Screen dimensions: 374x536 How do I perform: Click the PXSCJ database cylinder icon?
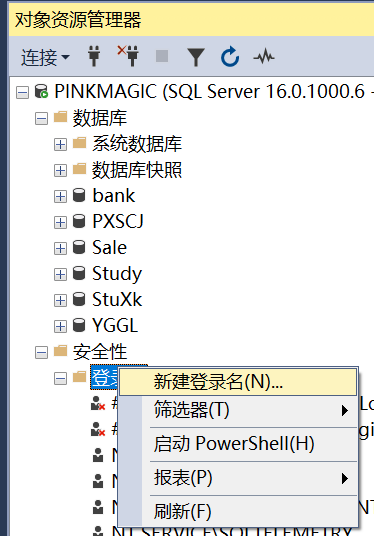[79, 221]
